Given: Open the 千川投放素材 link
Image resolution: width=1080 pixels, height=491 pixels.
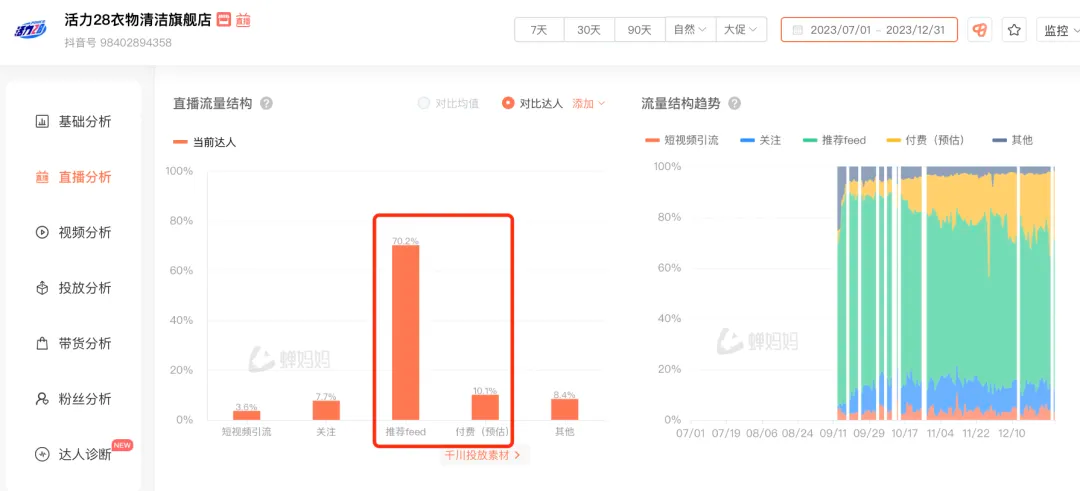Looking at the screenshot, I should point(483,455).
